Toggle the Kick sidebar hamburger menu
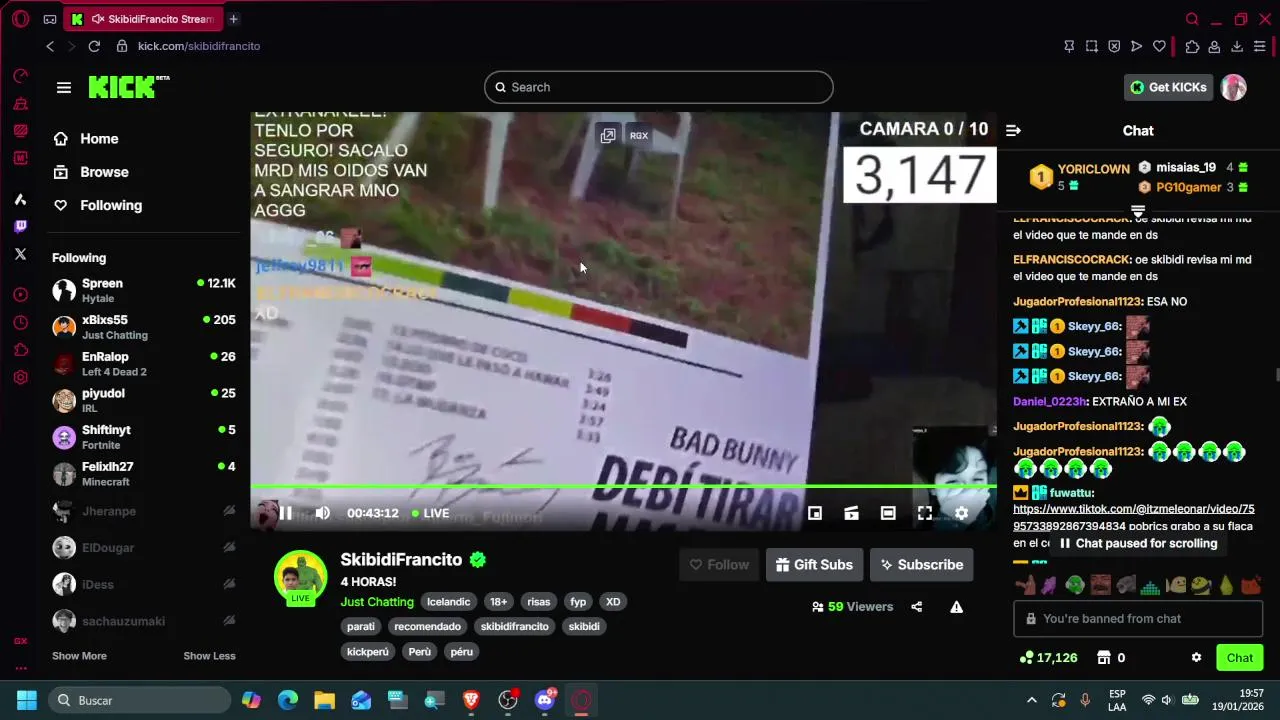The width and height of the screenshot is (1280, 720). (x=64, y=87)
